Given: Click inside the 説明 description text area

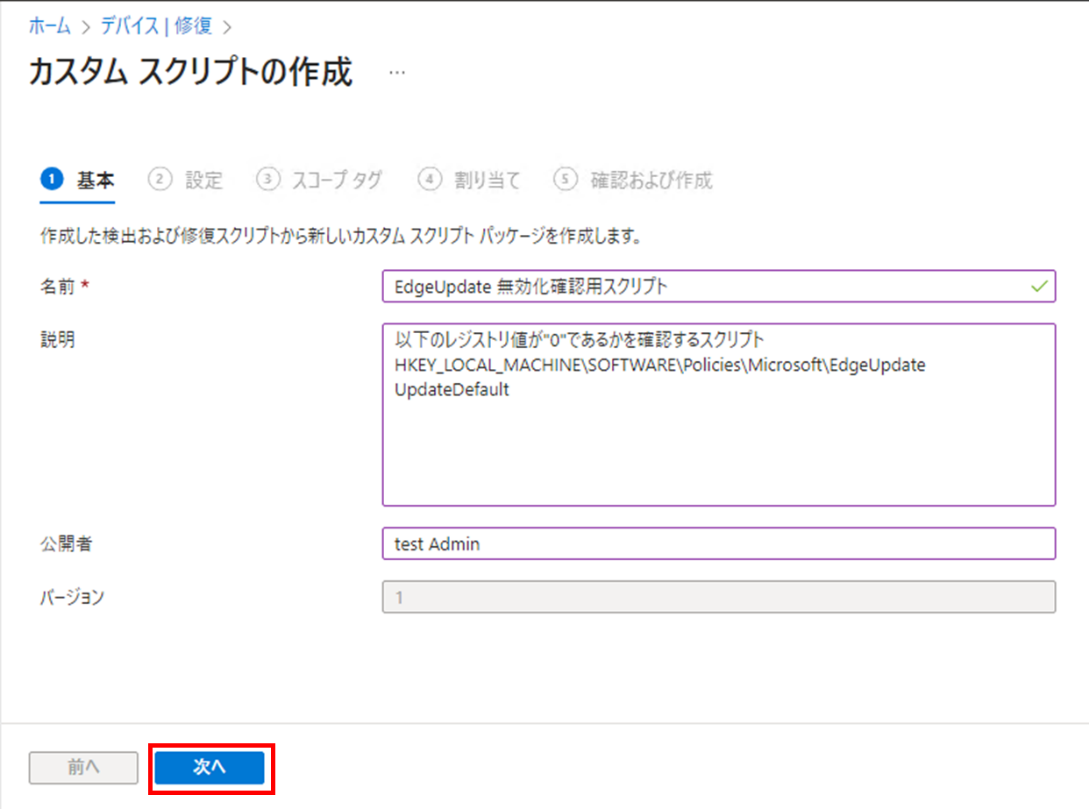Looking at the screenshot, I should [719, 415].
